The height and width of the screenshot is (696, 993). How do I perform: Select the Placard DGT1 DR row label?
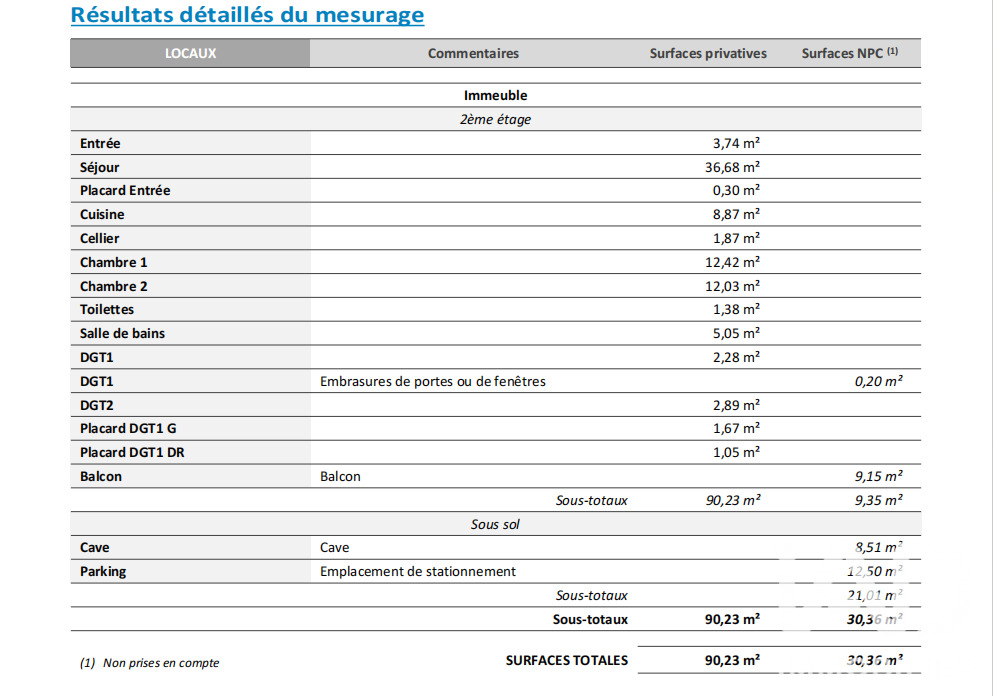132,452
